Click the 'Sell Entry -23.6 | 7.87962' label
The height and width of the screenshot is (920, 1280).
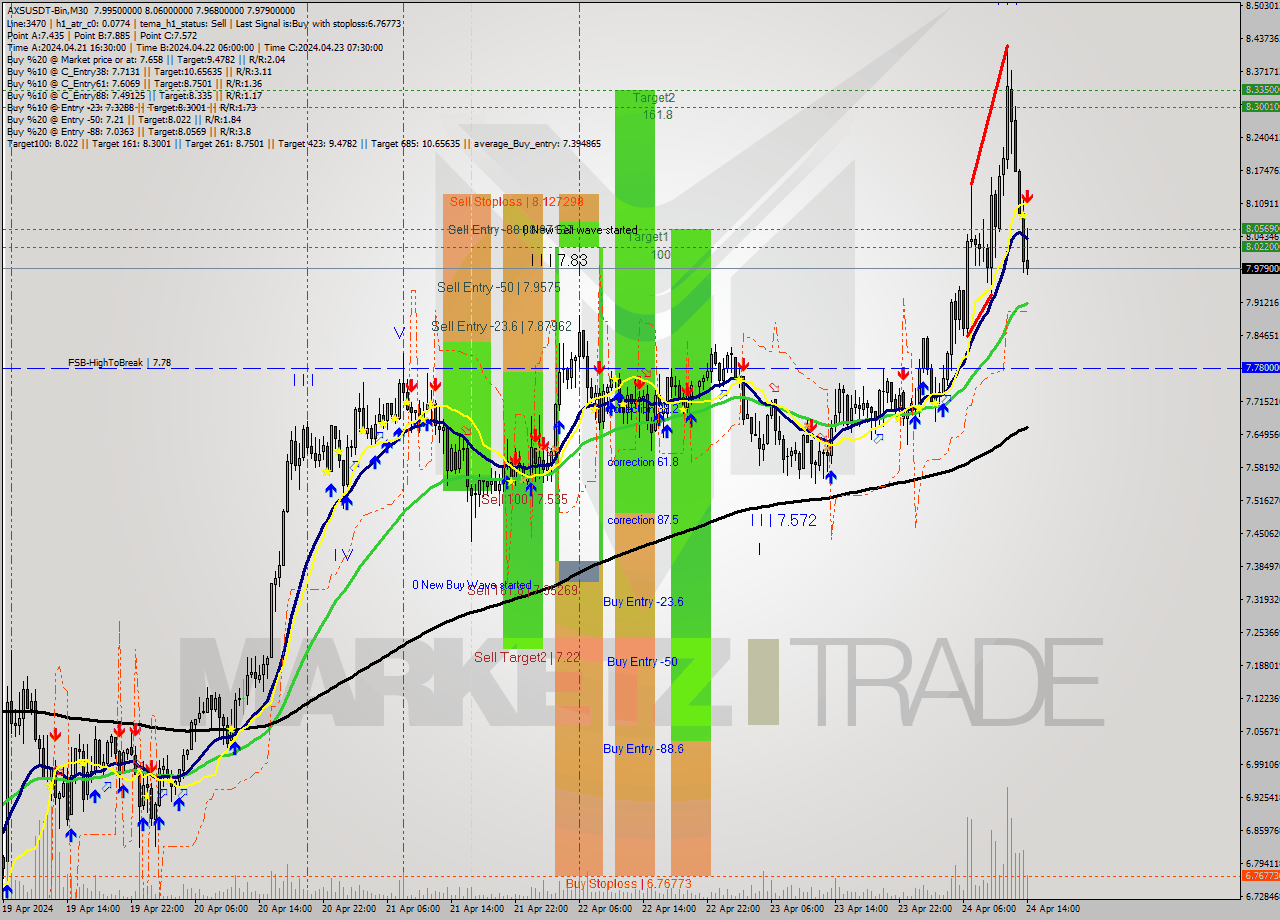(x=501, y=325)
